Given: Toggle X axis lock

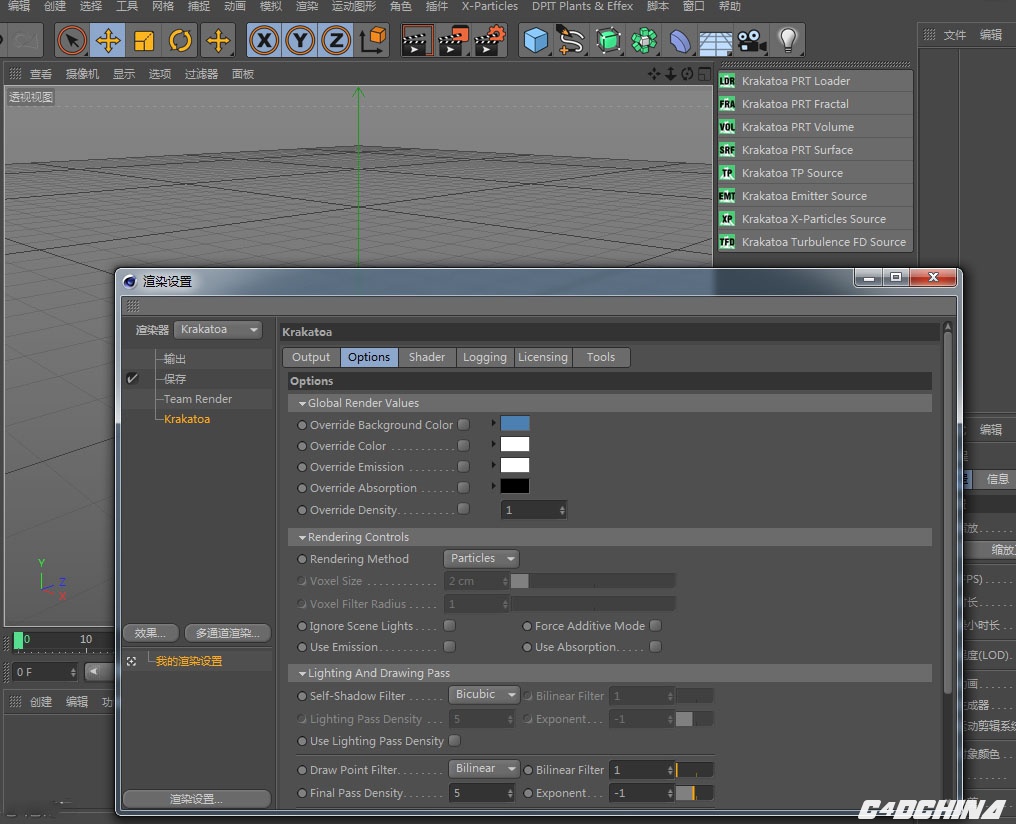Looking at the screenshot, I should pos(264,40).
